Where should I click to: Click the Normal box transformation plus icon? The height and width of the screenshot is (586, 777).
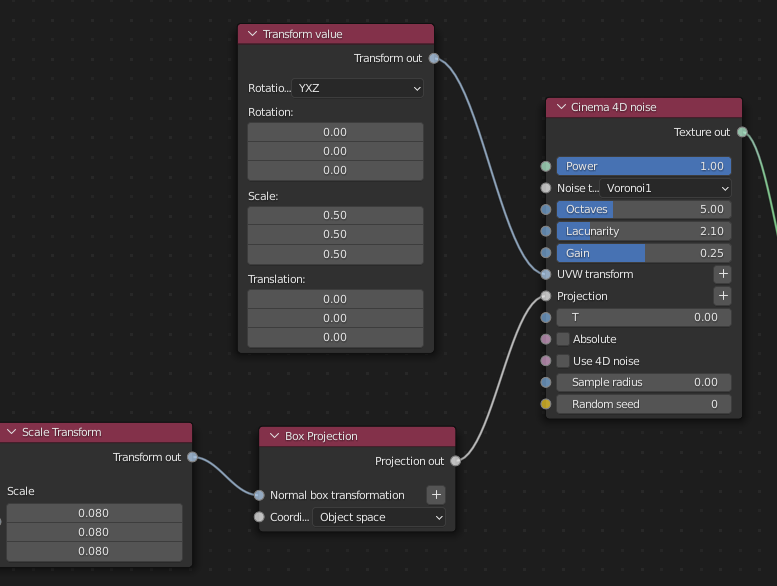[436, 495]
